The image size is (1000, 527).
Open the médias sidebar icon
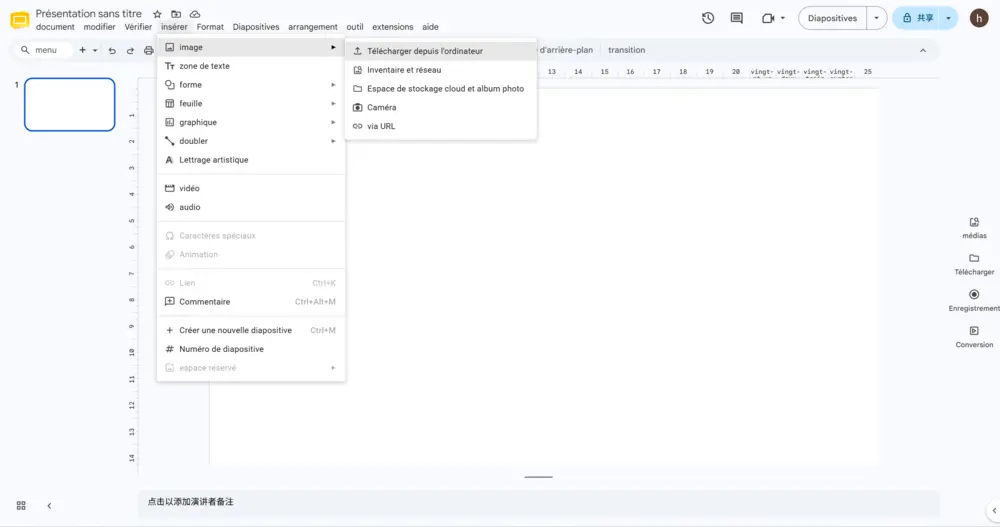[974, 222]
